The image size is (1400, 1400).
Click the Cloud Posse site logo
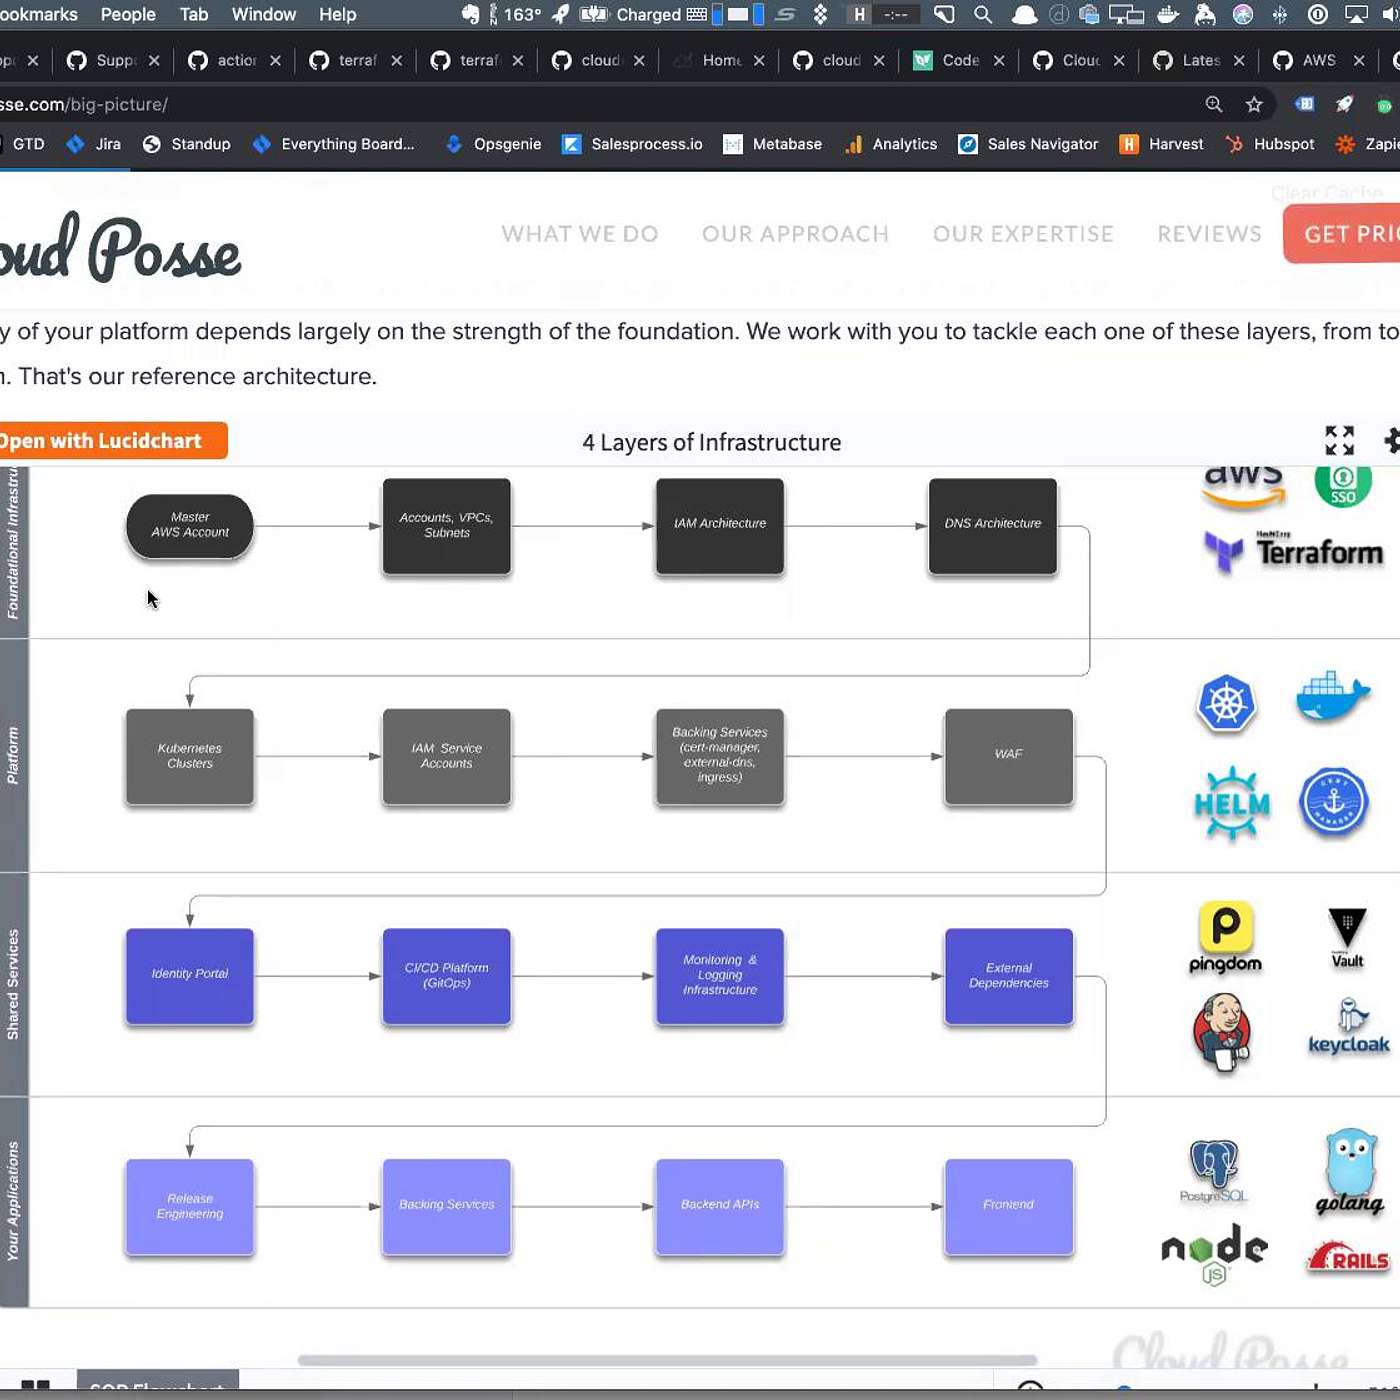[x=120, y=247]
